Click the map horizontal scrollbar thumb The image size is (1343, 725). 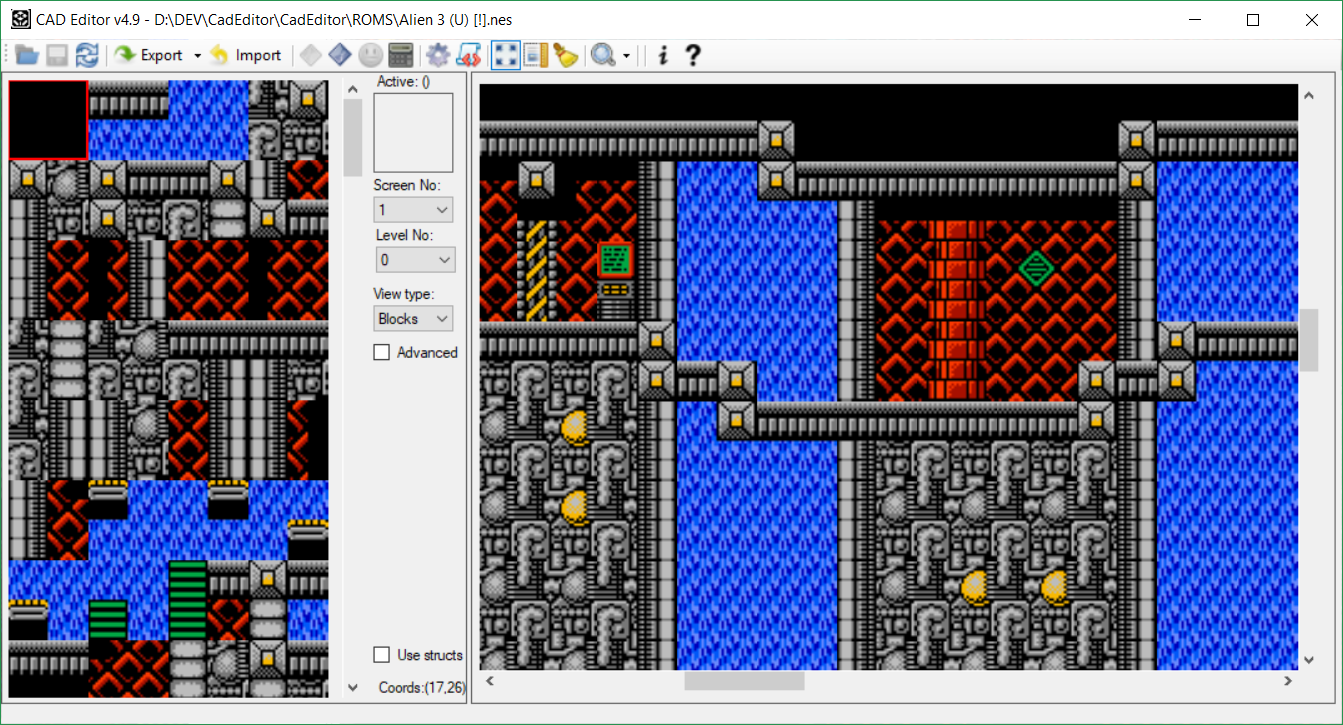(x=744, y=681)
